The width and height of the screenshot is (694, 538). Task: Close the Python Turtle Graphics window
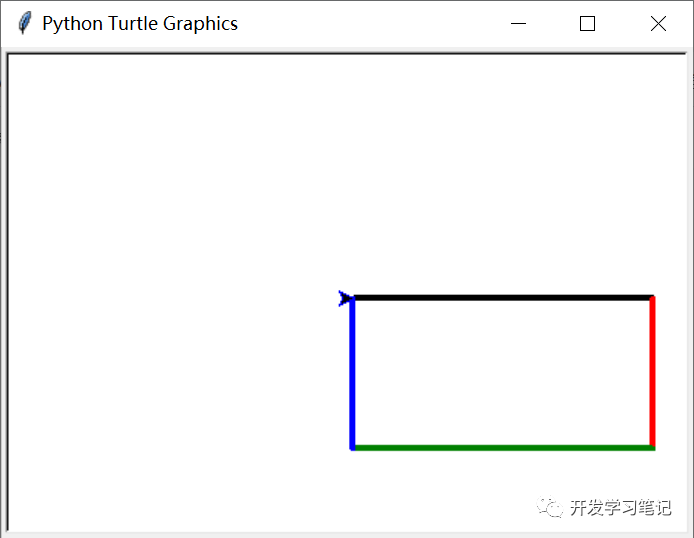tap(658, 24)
